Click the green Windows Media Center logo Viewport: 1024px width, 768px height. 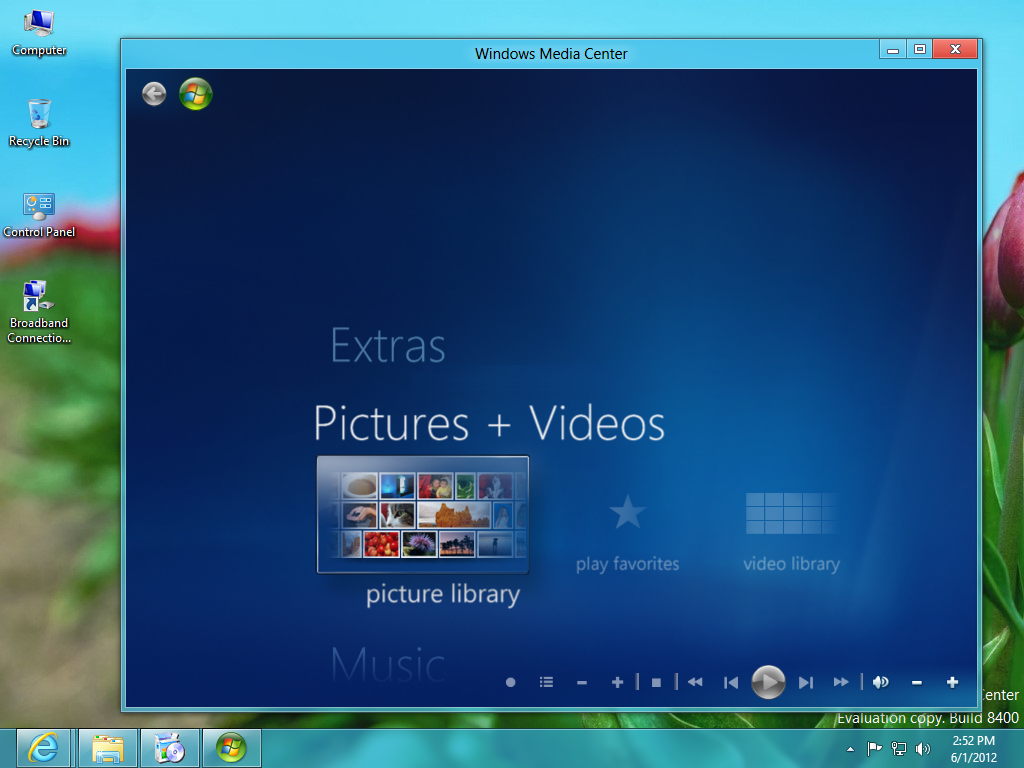(195, 94)
